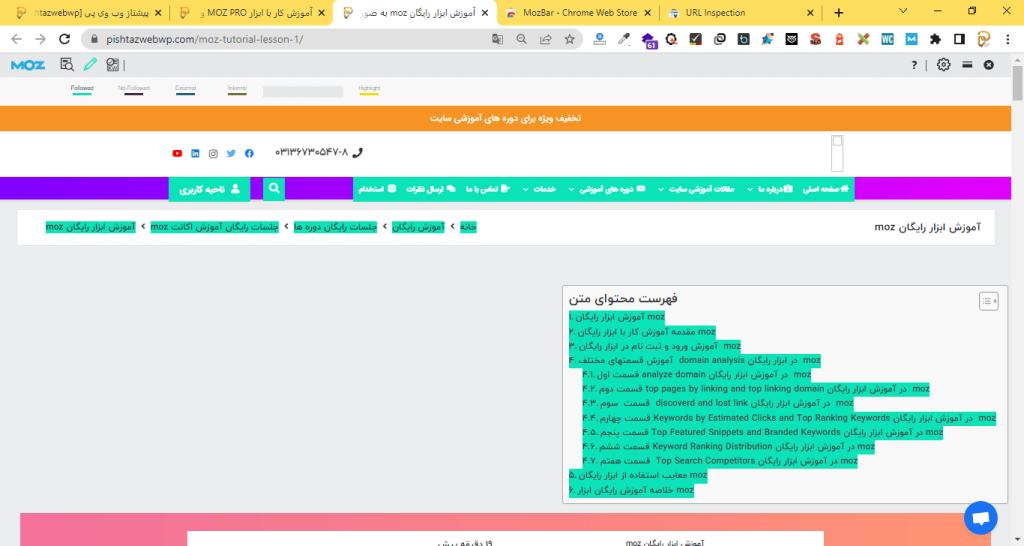
Task: Toggle External links highlighting
Action: (185, 89)
